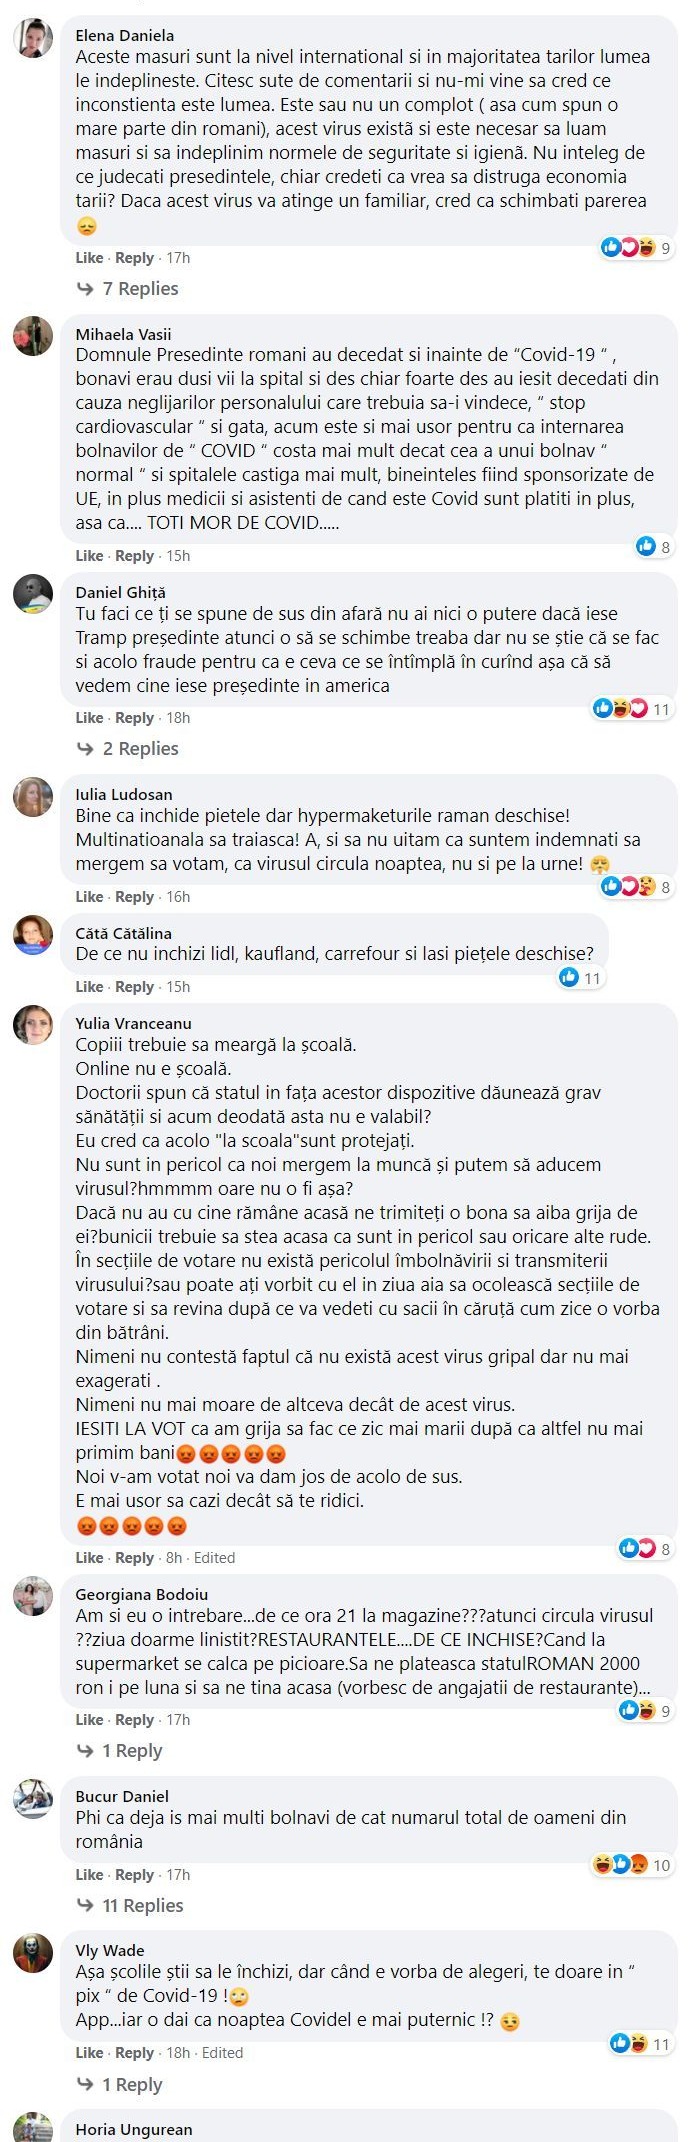The height and width of the screenshot is (2142, 699).
Task: Open reactions on Bucur Daniel's comment
Action: 619,1864
